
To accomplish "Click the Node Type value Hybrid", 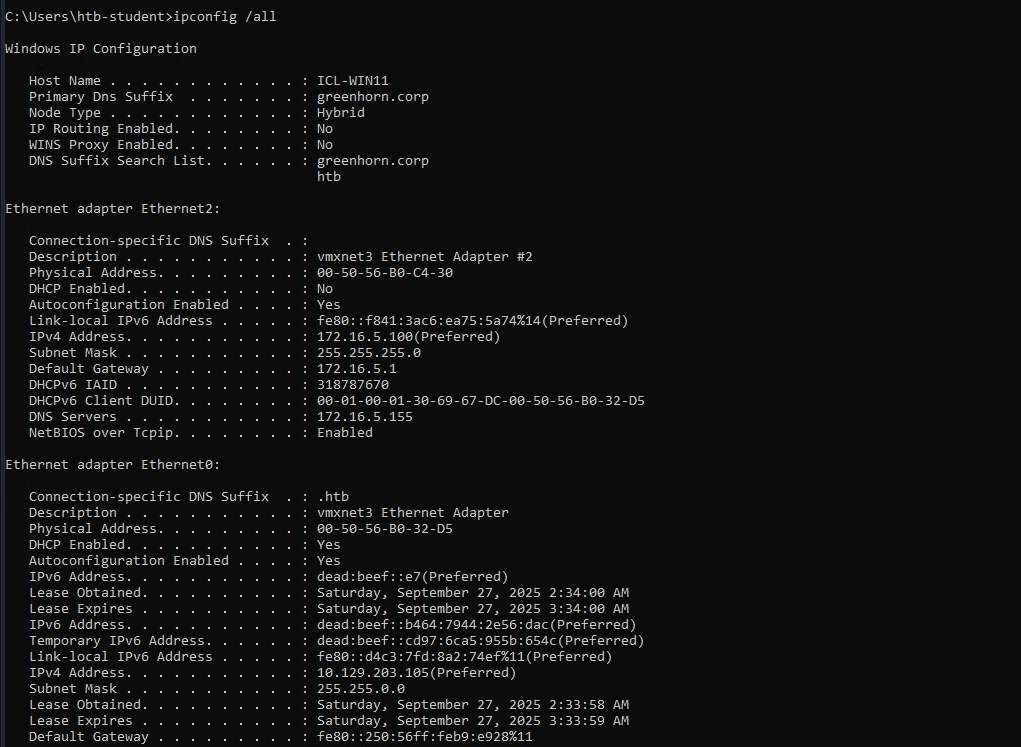I will tap(340, 113).
